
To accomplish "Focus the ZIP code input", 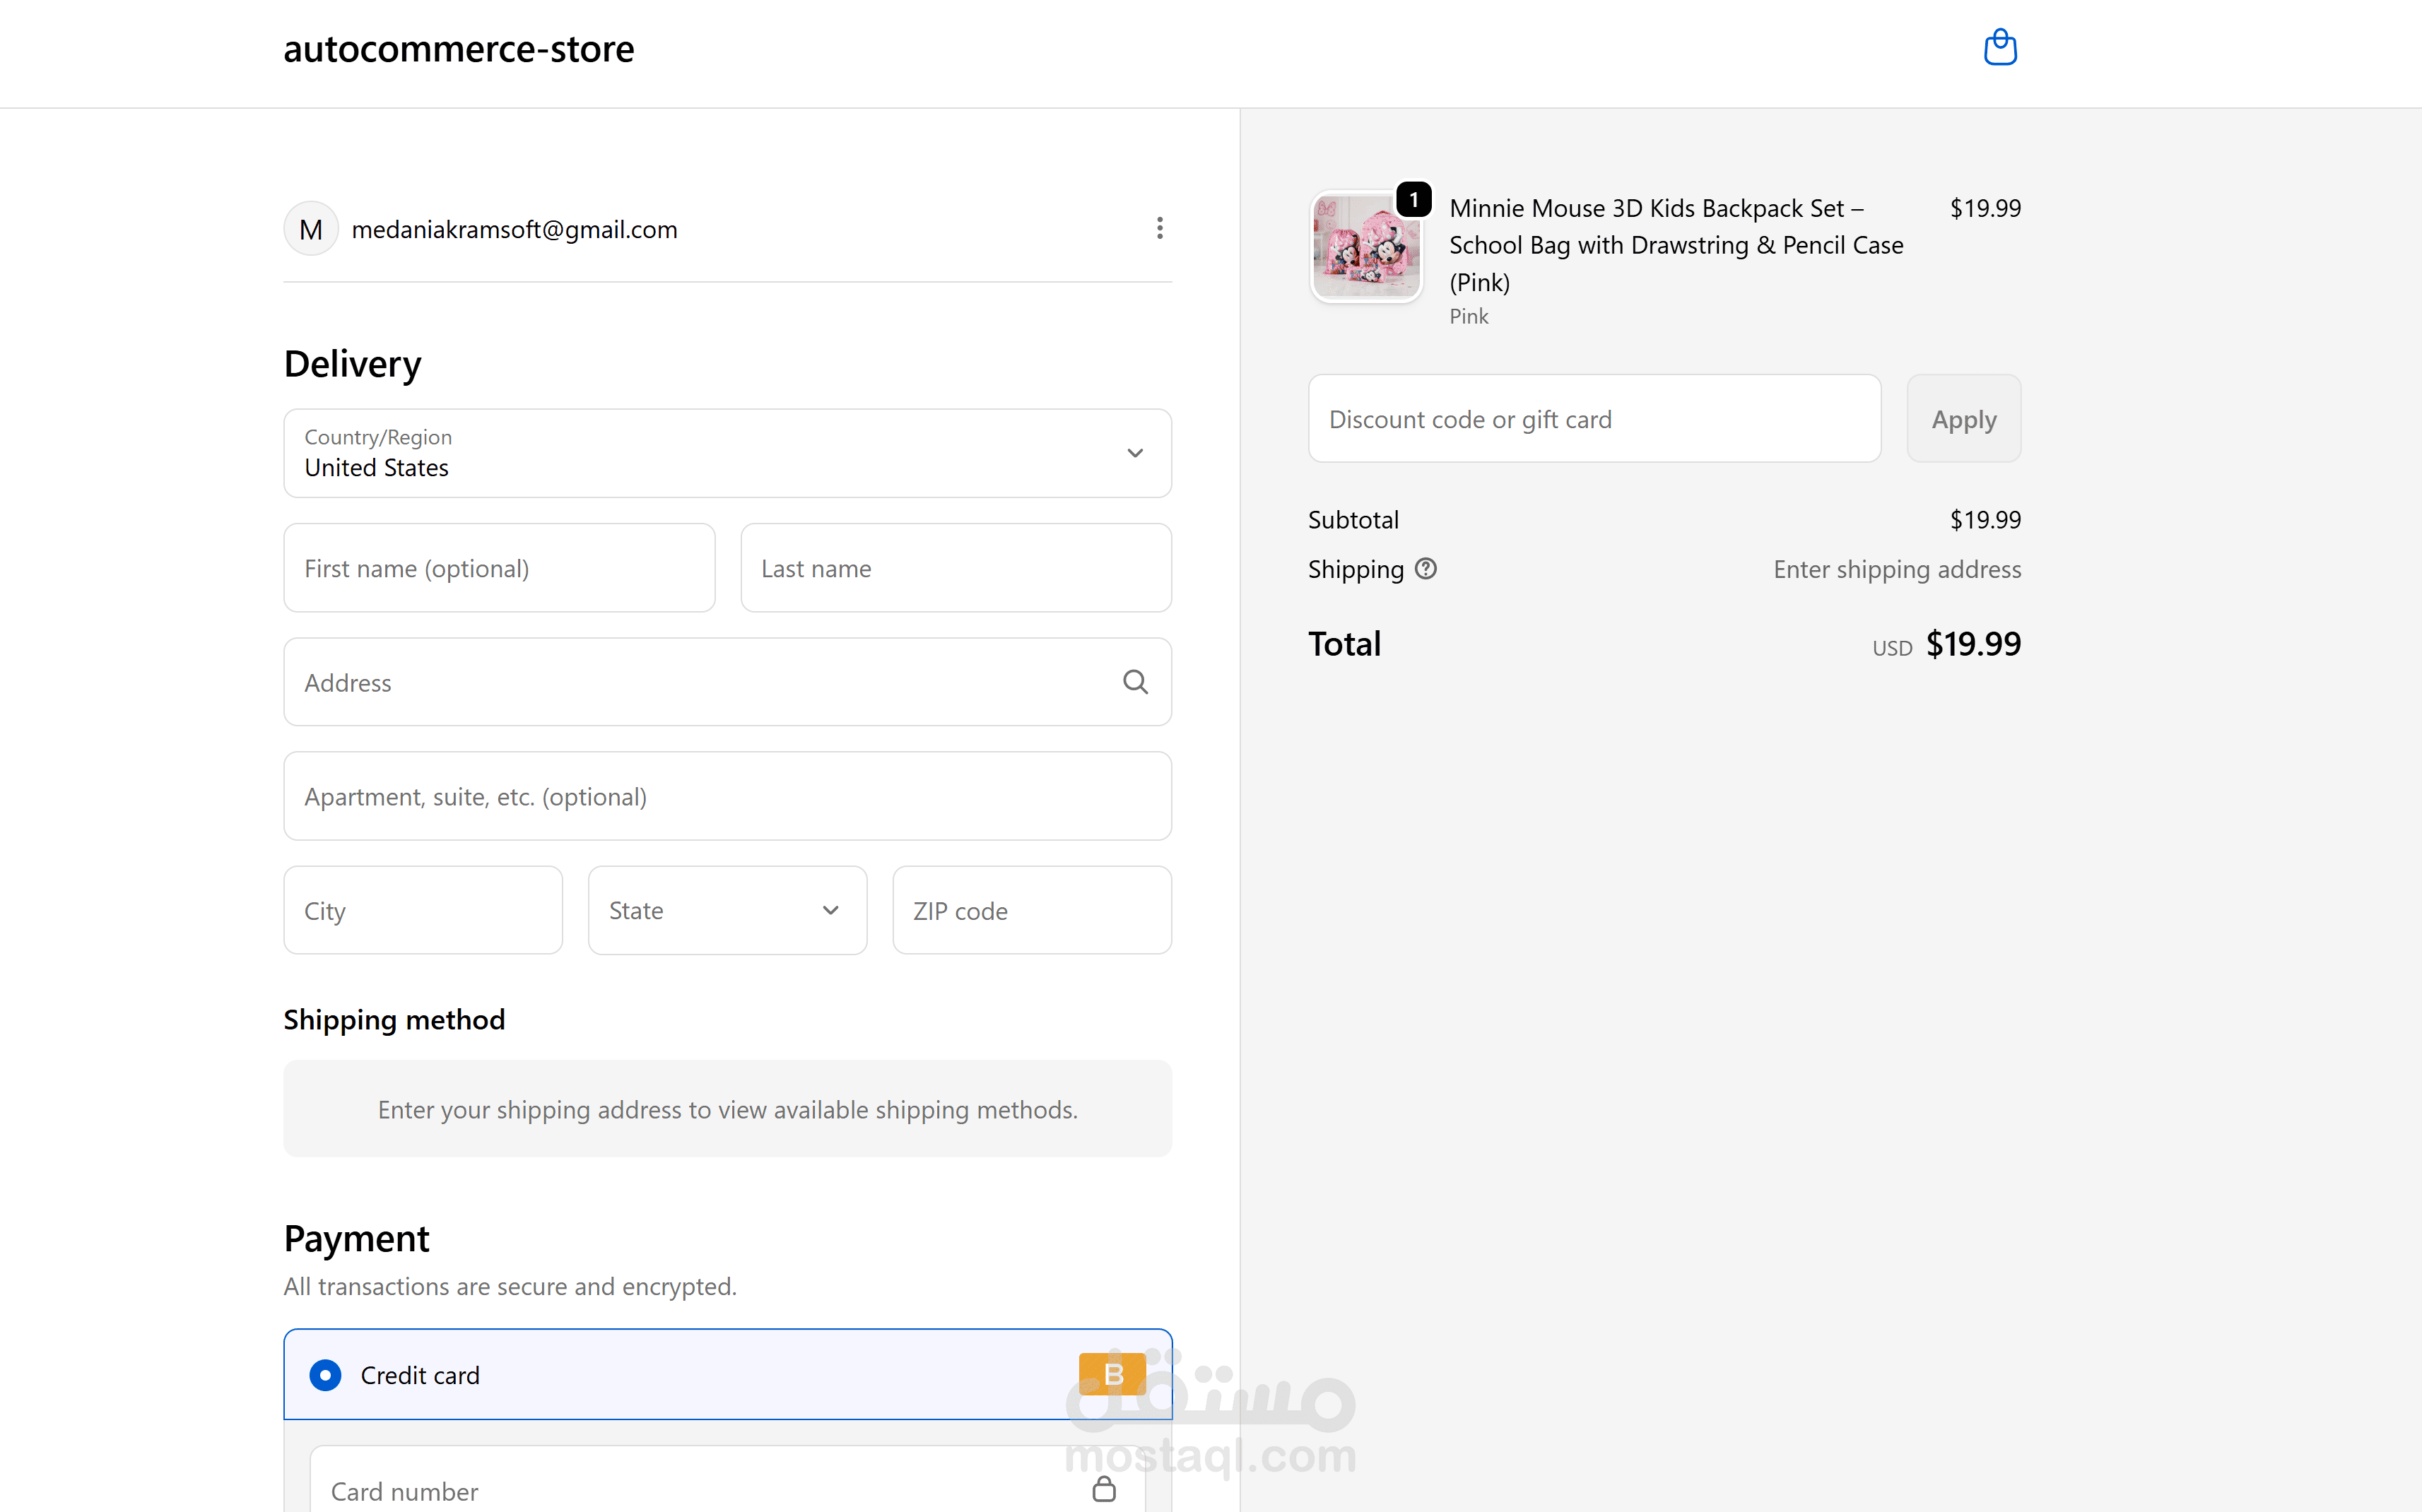I will pyautogui.click(x=1031, y=910).
